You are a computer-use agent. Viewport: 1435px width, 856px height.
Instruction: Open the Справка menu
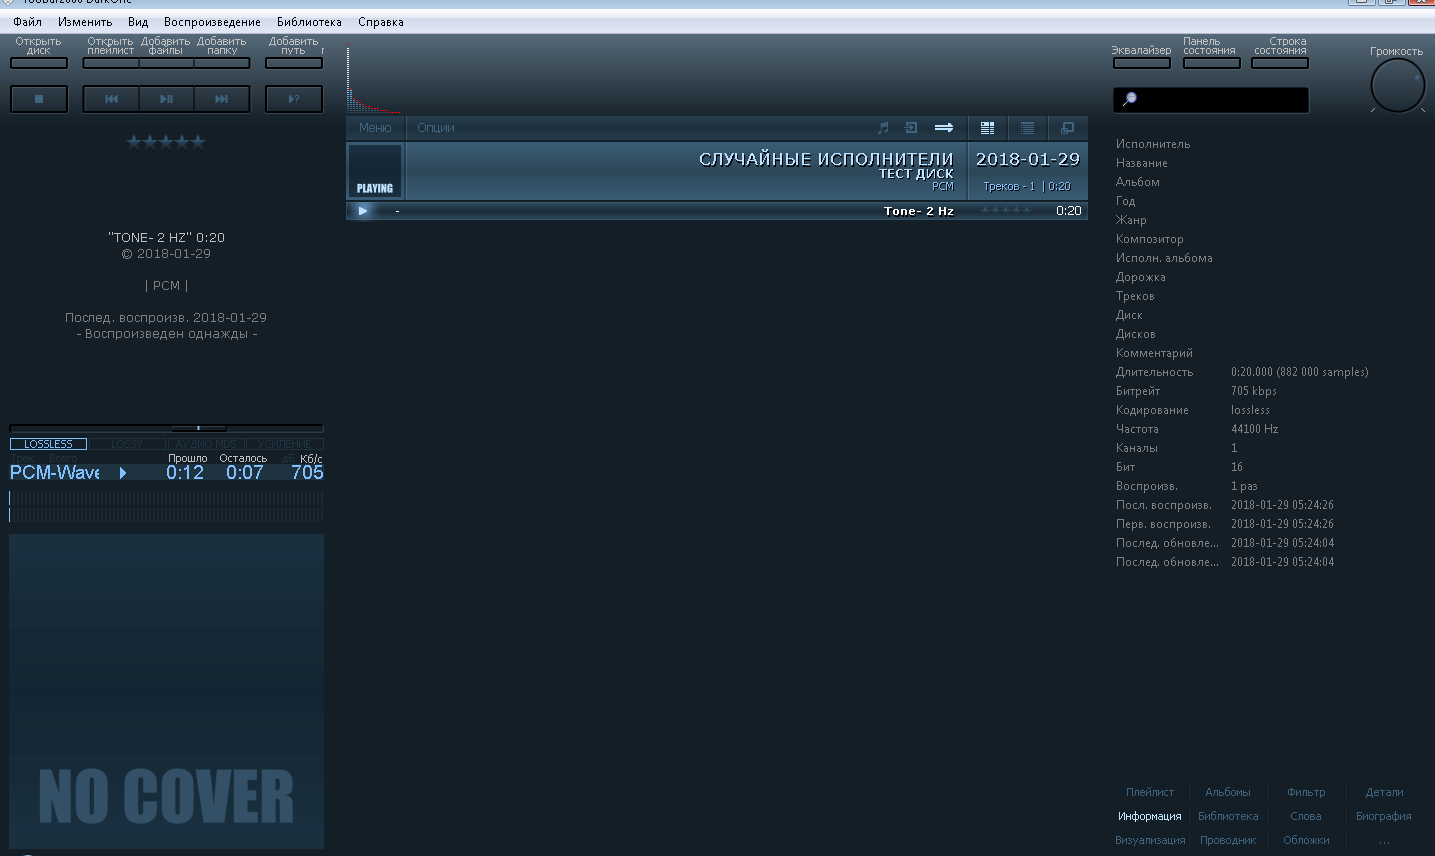[x=381, y=22]
